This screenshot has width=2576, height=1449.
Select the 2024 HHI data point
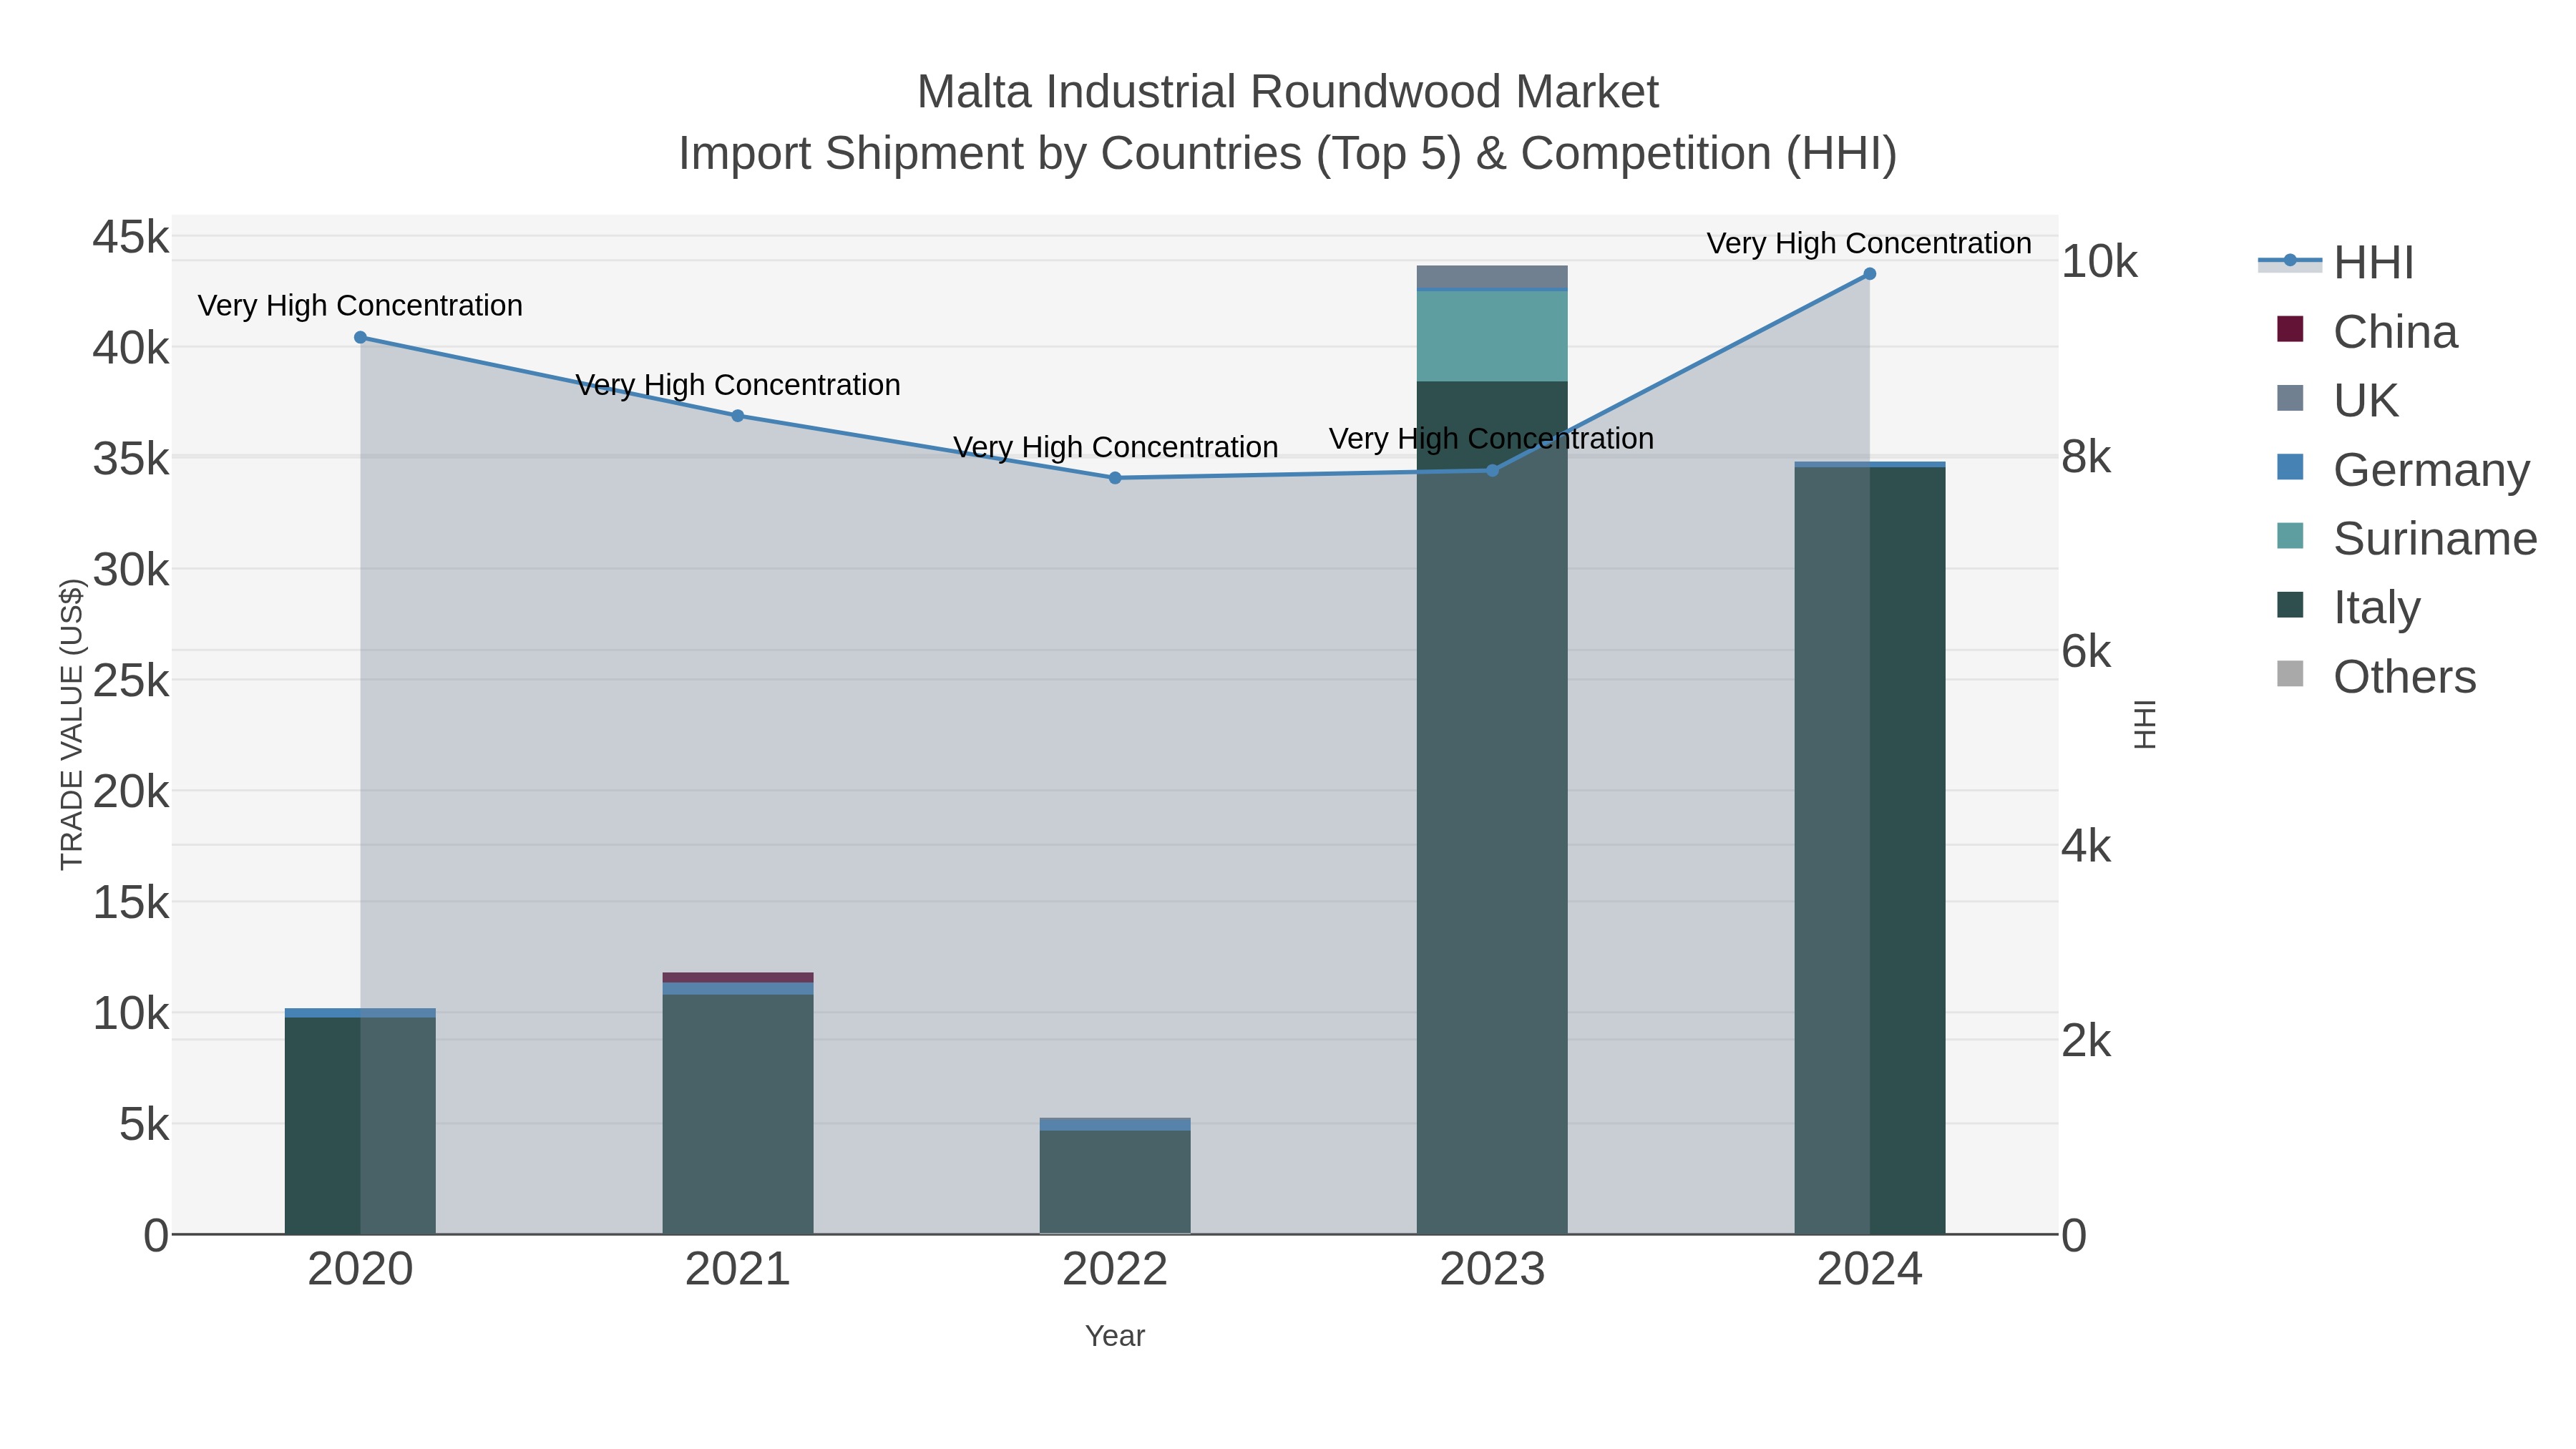[1870, 274]
